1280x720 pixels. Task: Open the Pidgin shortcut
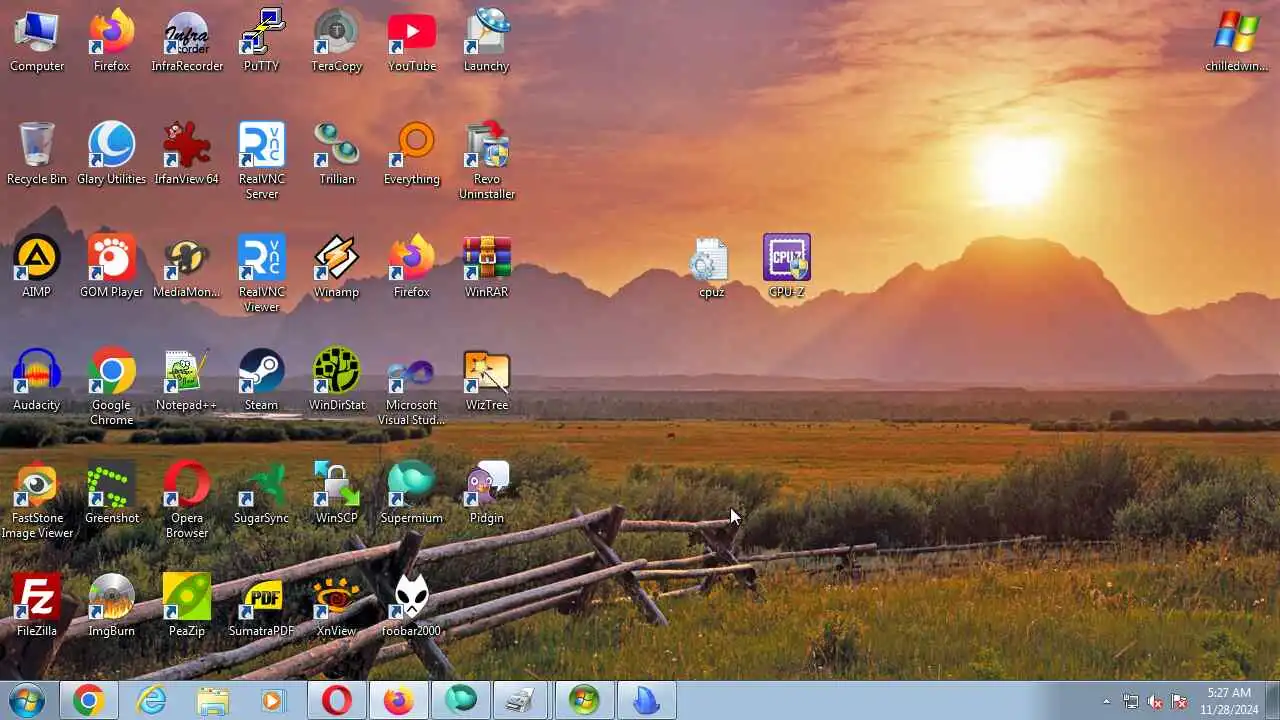pyautogui.click(x=487, y=493)
